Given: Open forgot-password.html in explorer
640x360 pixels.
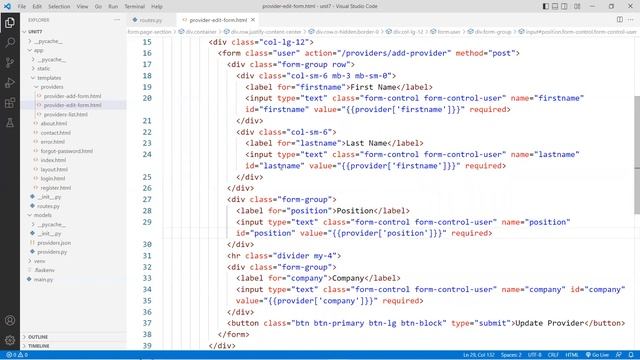Looking at the screenshot, I should pos(67,151).
